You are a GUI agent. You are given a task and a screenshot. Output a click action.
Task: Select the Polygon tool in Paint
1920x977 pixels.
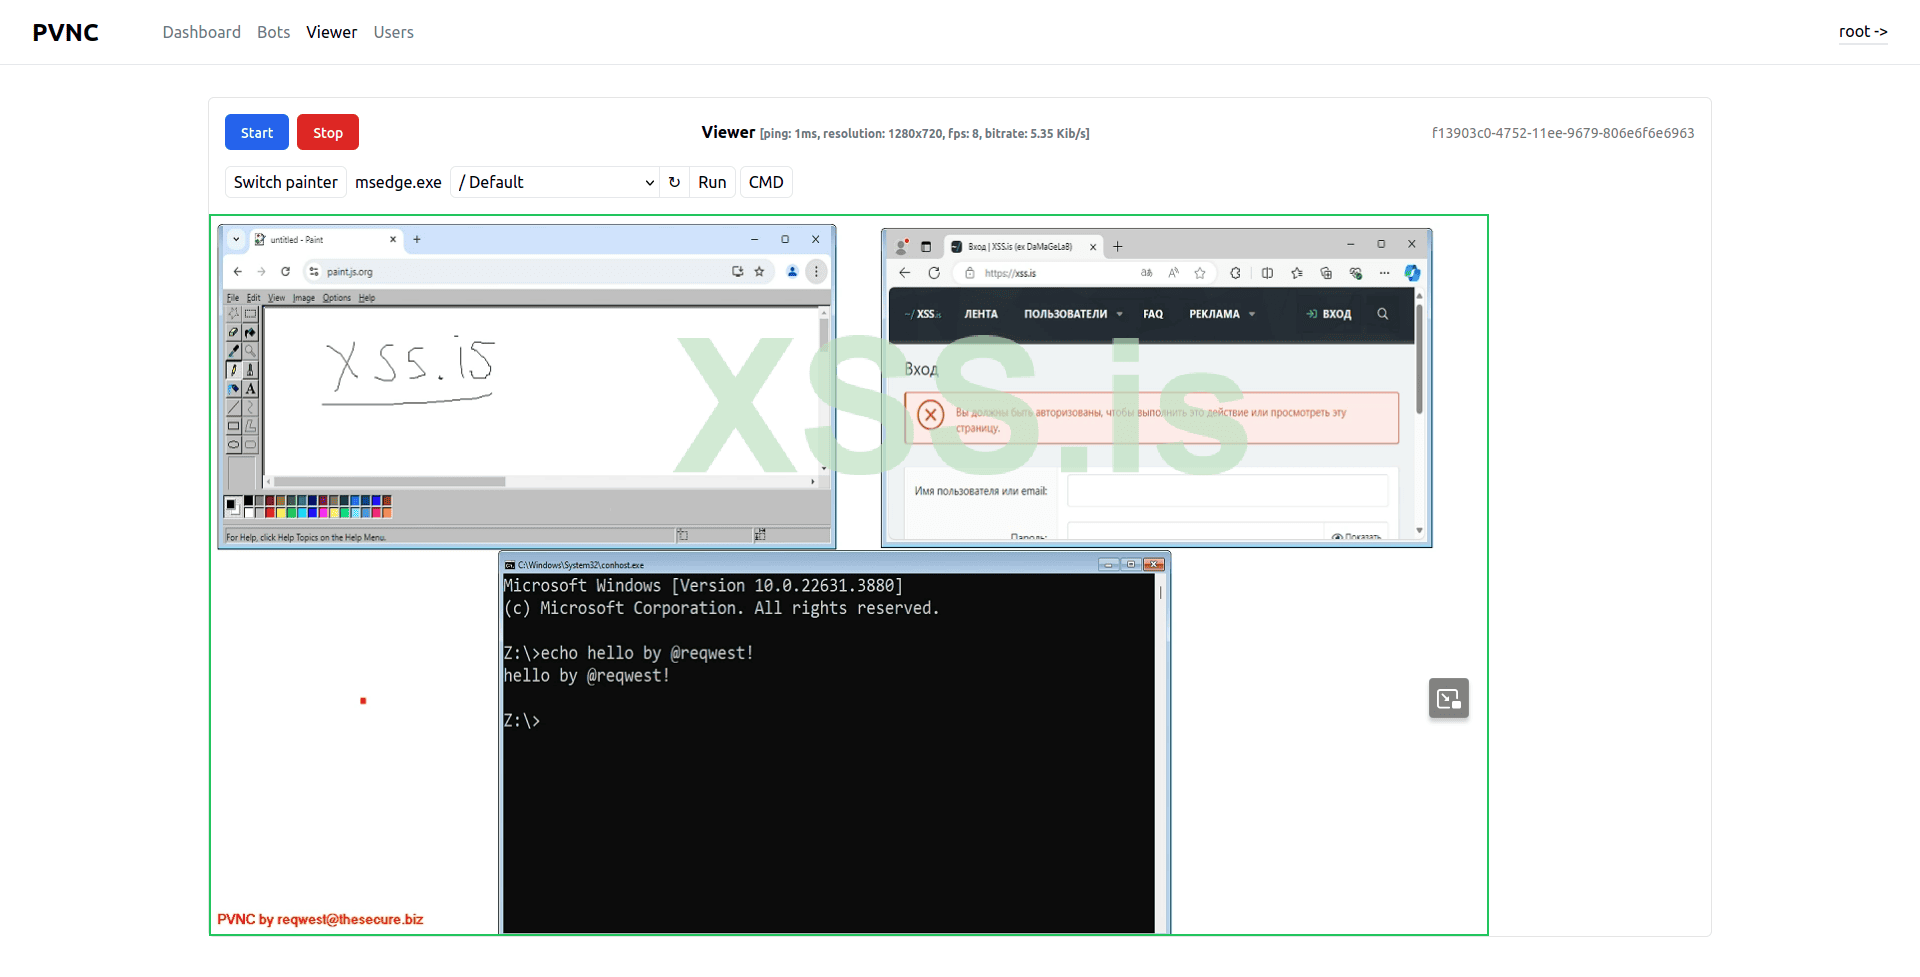coord(250,426)
